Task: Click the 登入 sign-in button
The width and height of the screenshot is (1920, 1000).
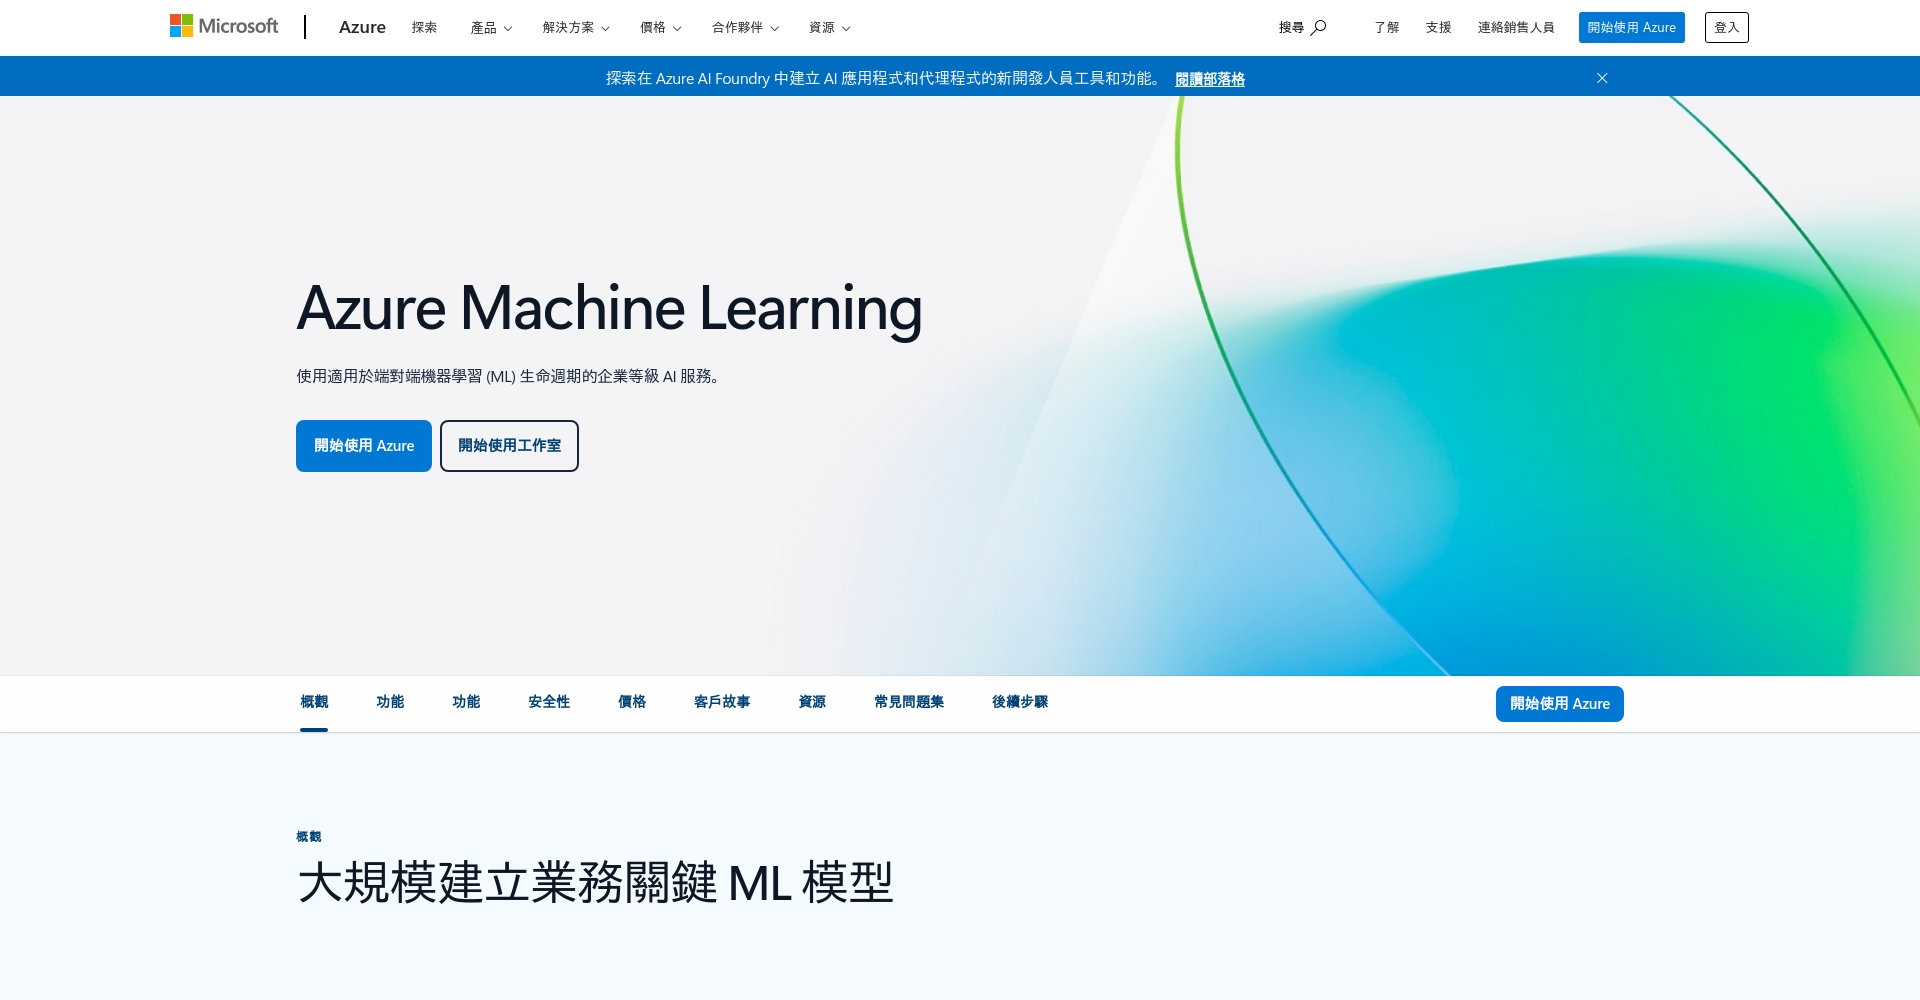Action: click(1726, 28)
